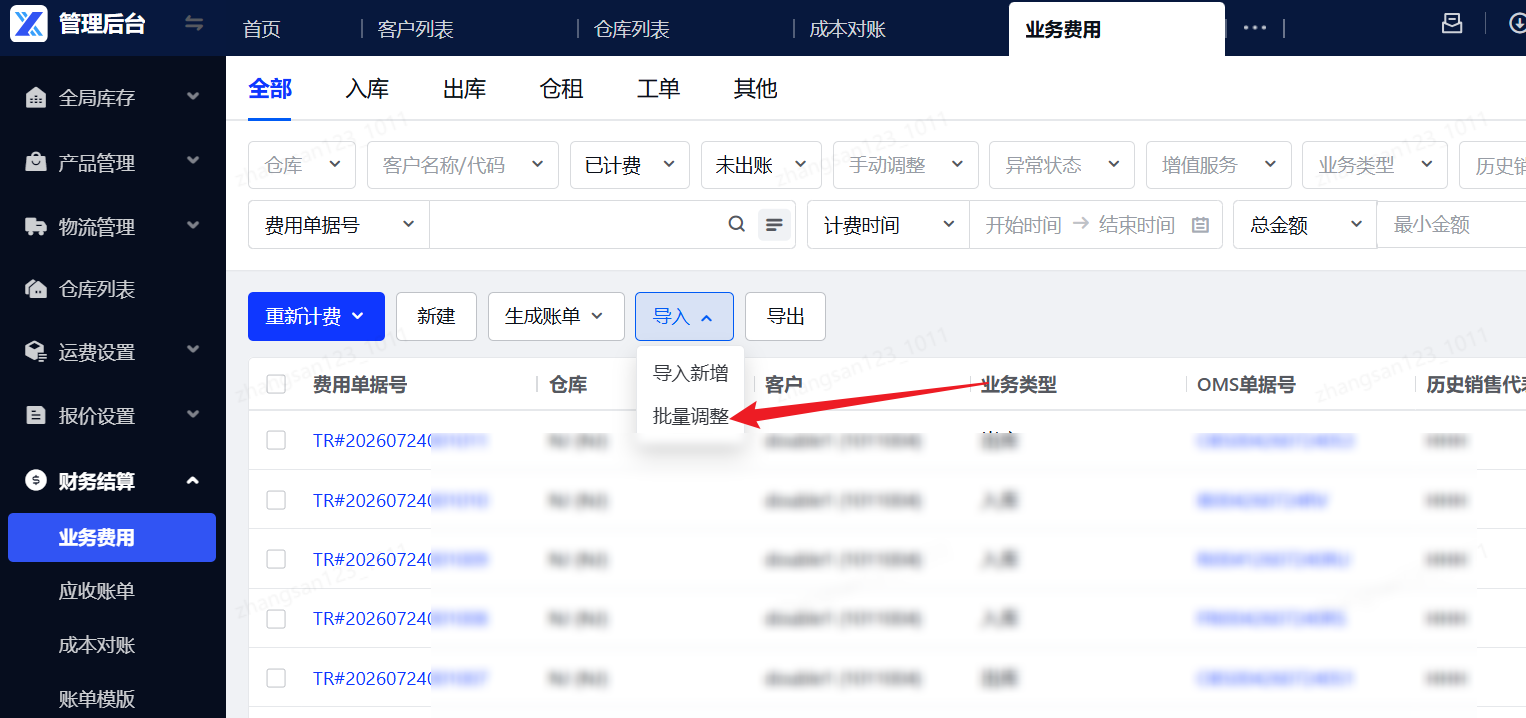Click the 新建 button

[436, 316]
